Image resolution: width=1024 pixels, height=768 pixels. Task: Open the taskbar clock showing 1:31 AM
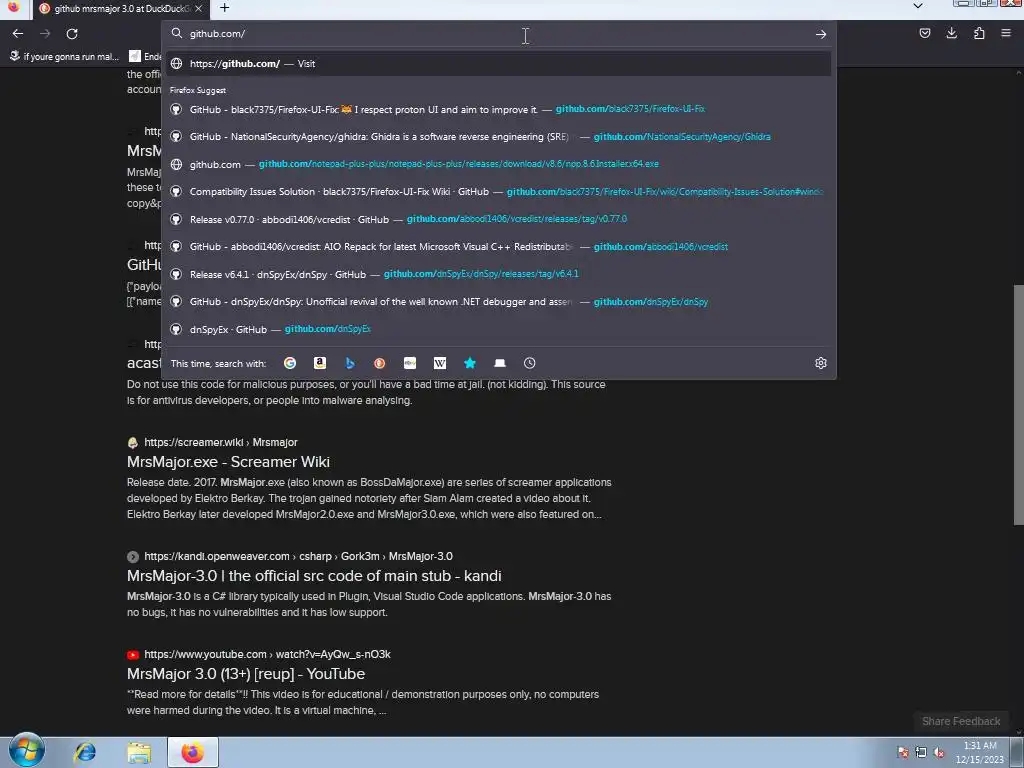pyautogui.click(x=980, y=752)
